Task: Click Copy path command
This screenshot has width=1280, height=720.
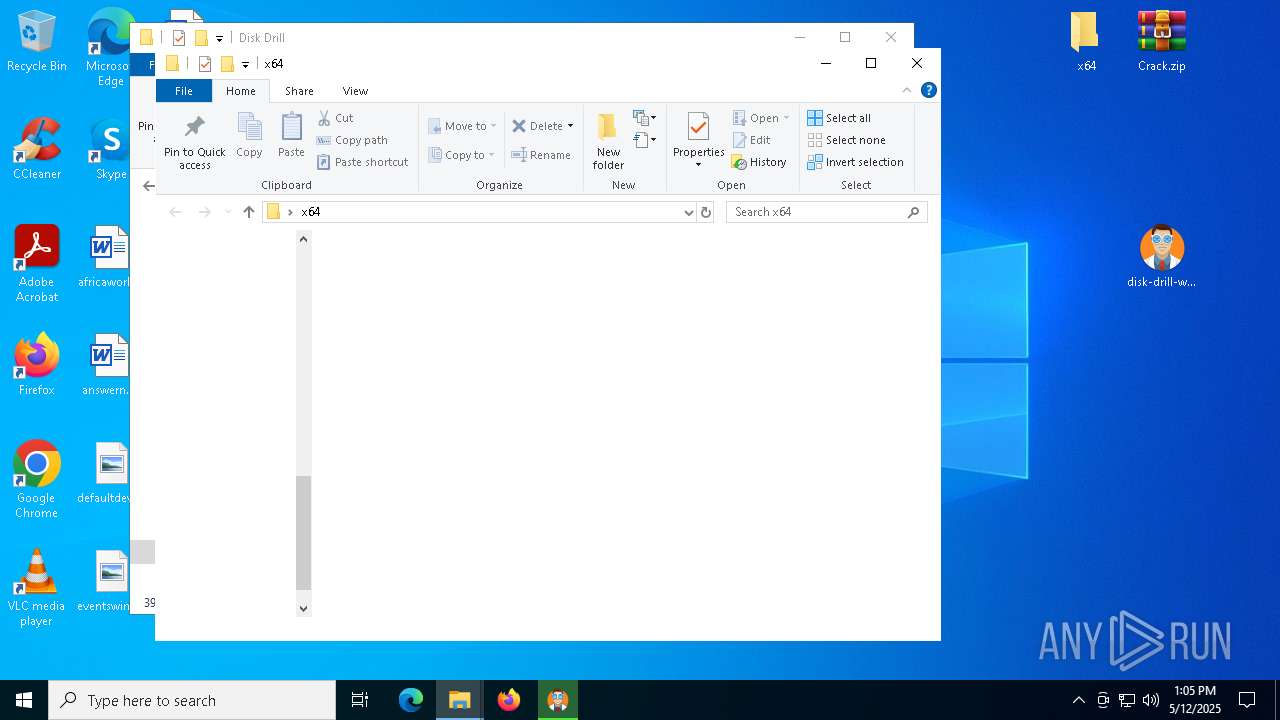Action: pos(352,140)
